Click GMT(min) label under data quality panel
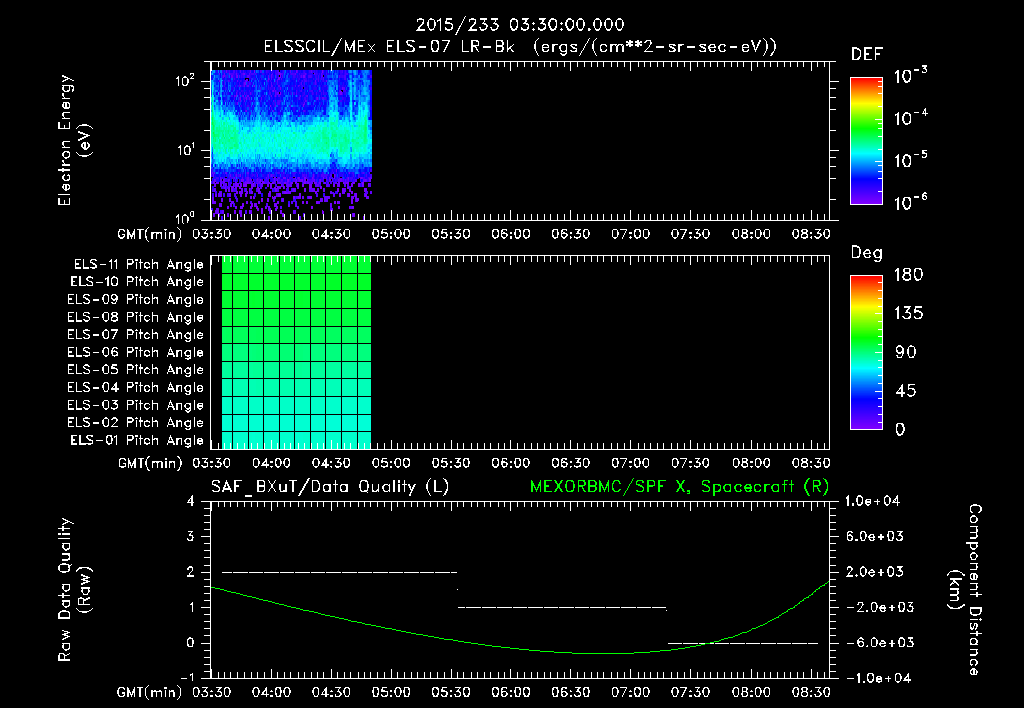Viewport: 1024px width, 708px height. (x=150, y=692)
